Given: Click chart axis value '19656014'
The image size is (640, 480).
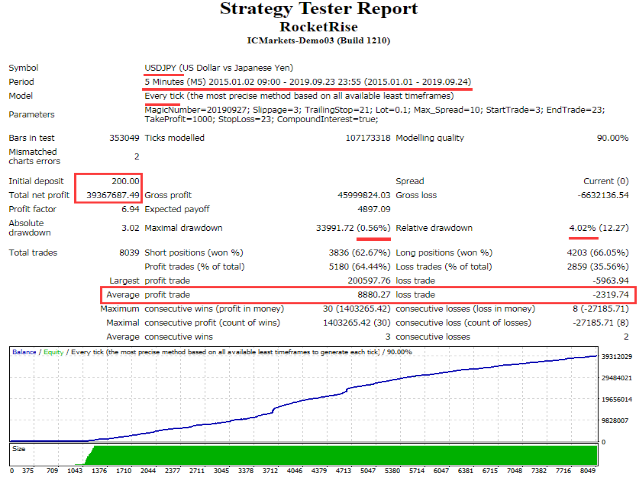Looking at the screenshot, I should 616,399.
